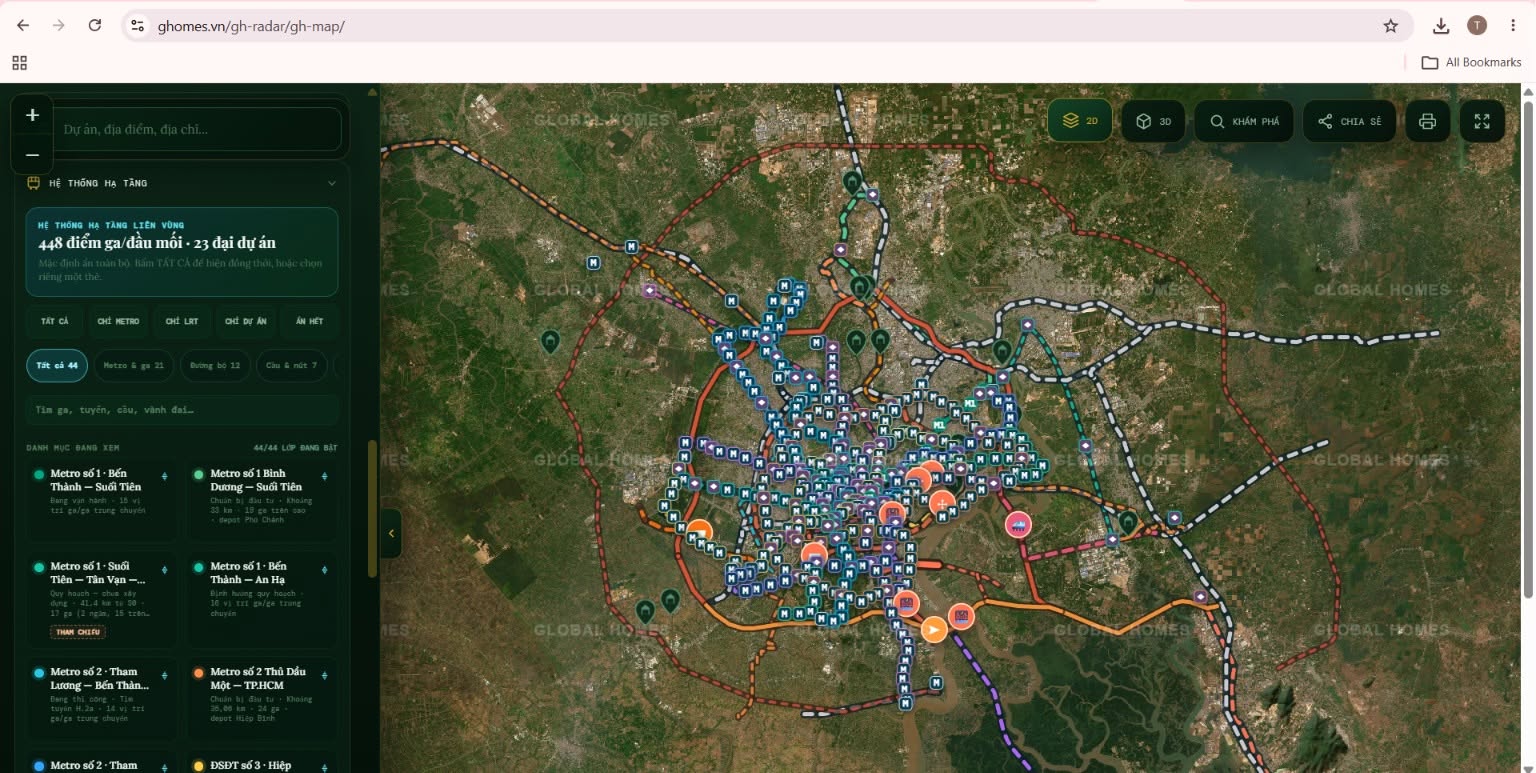Image resolution: width=1536 pixels, height=773 pixels.
Task: Select the 'Đường bộ 12' filter tab
Action: (x=215, y=365)
